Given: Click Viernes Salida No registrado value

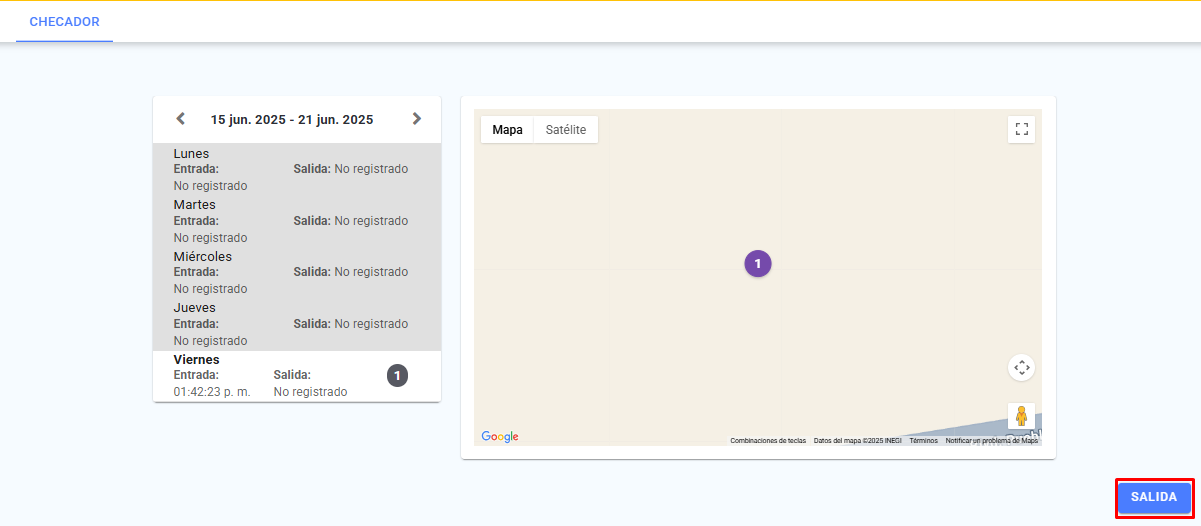Looking at the screenshot, I should click(310, 392).
